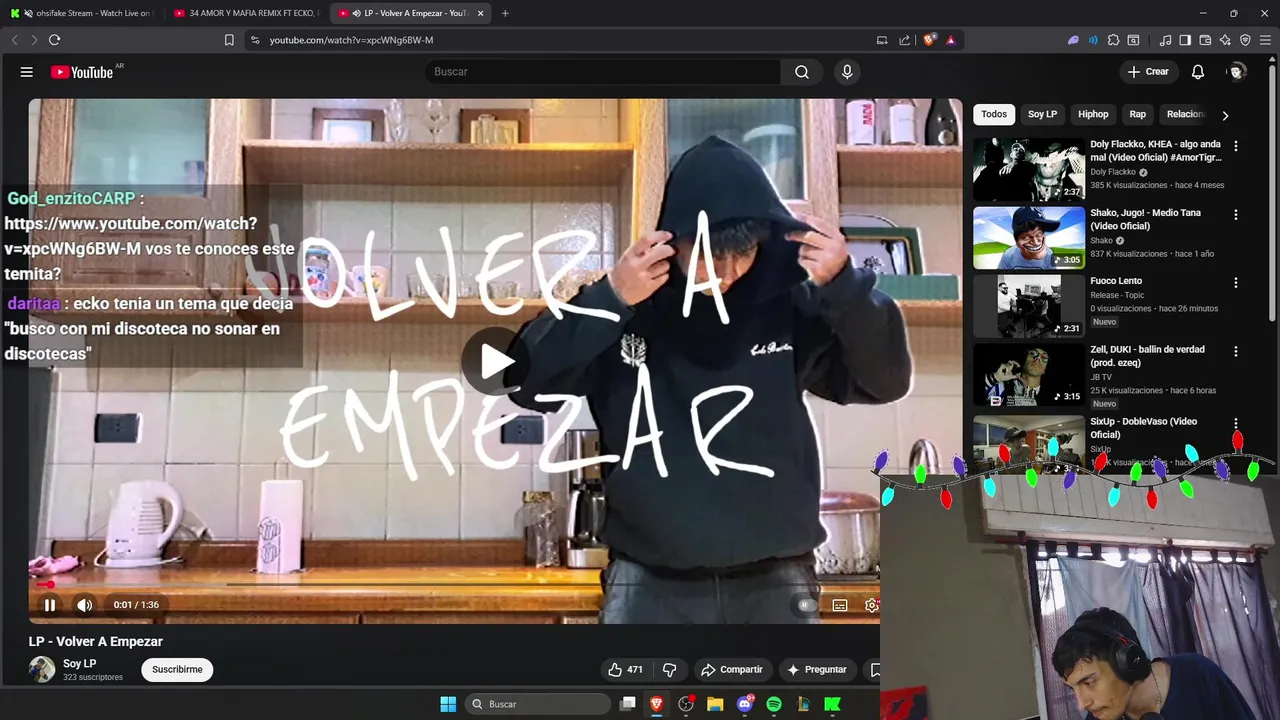This screenshot has width=1280, height=720.
Task: Show more filter chips with right arrow
Action: 1225,115
